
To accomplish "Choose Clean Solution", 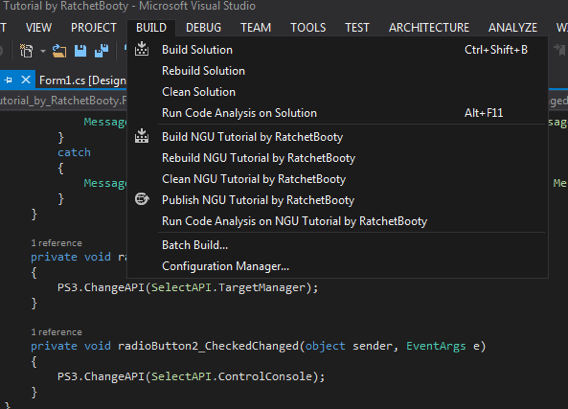I will click(337, 92).
